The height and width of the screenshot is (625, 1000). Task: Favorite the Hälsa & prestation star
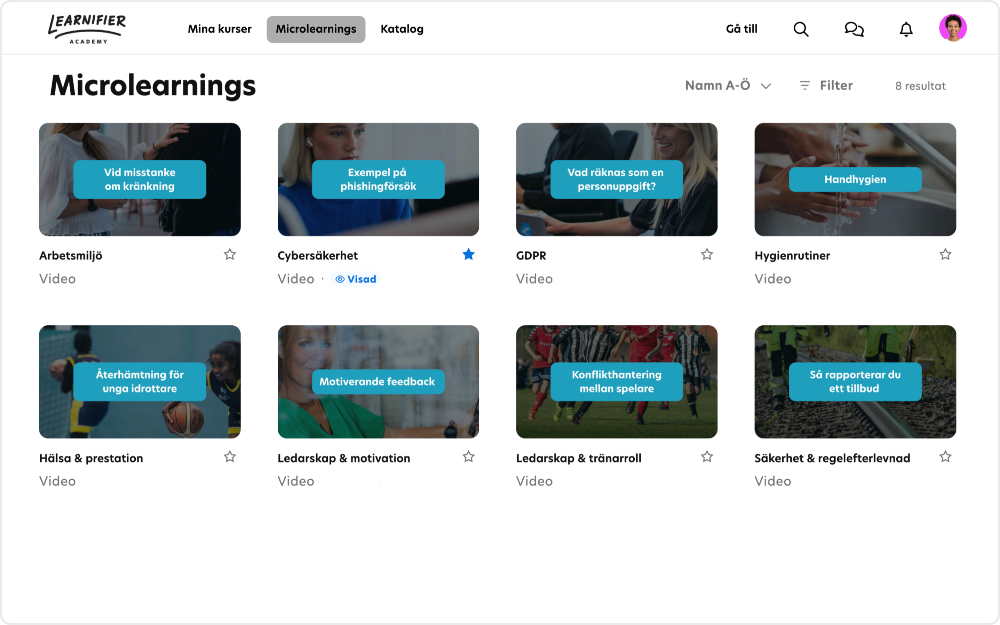tap(230, 457)
